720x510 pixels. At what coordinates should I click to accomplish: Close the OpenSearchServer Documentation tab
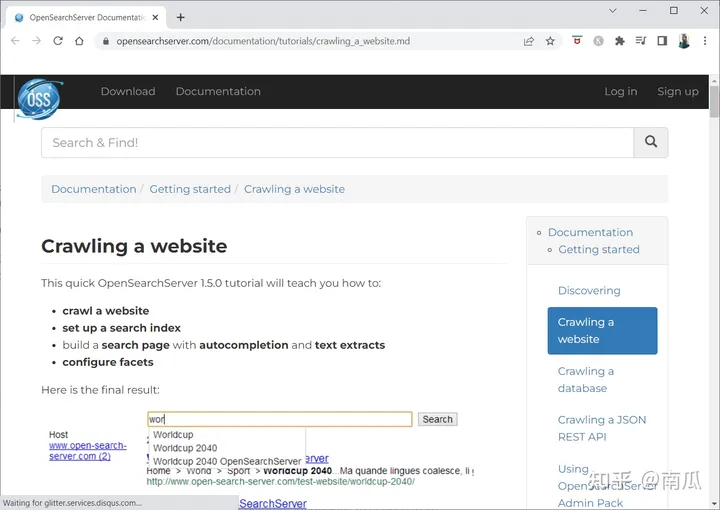[155, 17]
